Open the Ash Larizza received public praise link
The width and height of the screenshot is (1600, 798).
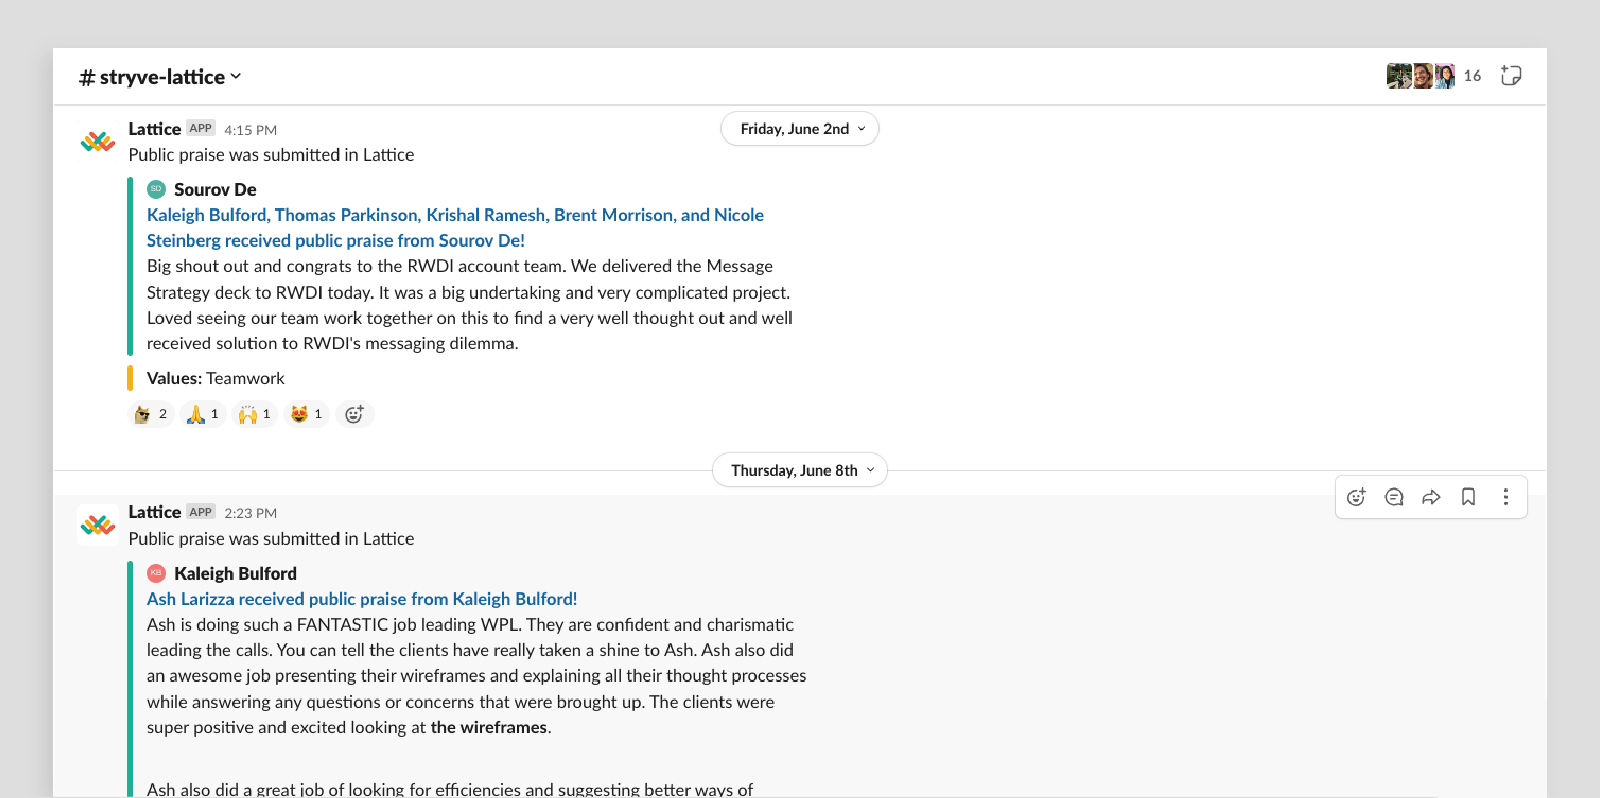[362, 599]
